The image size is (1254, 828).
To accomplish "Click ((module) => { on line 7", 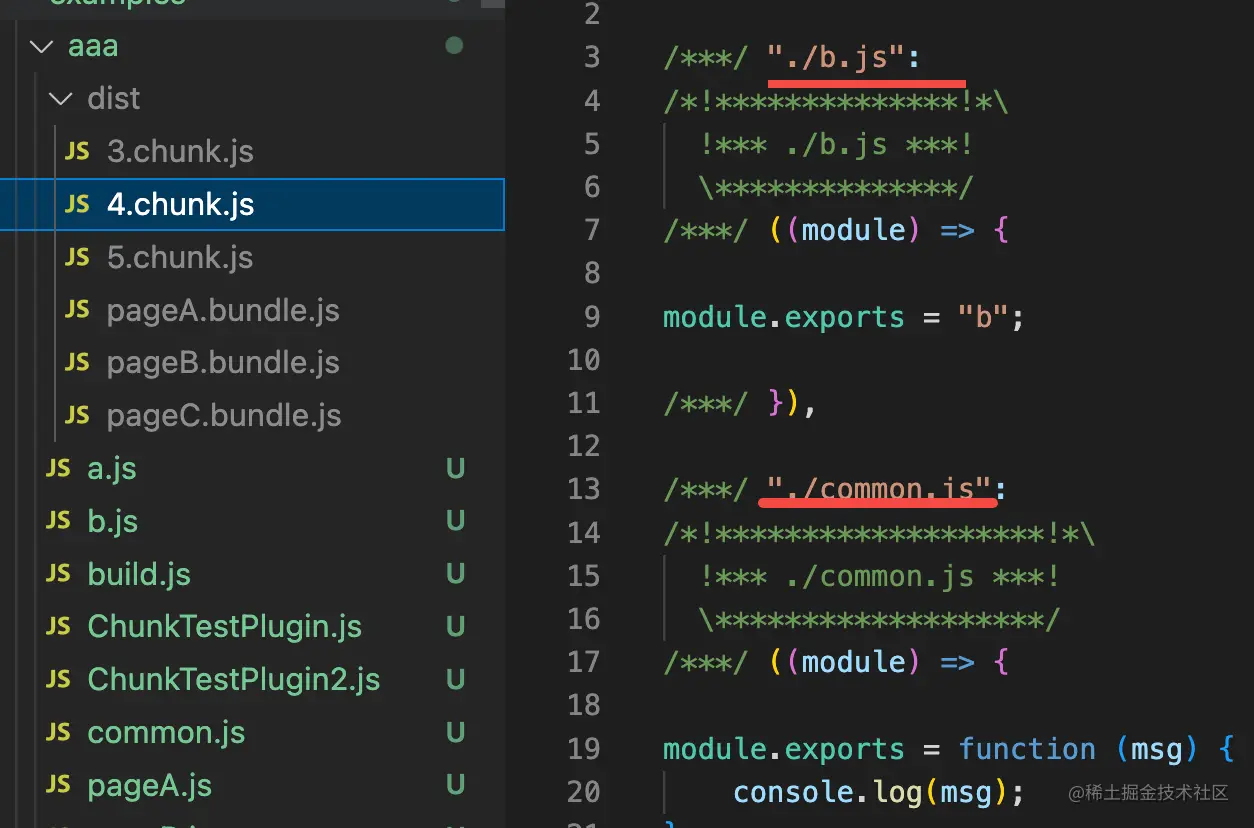I will pyautogui.click(x=889, y=231).
